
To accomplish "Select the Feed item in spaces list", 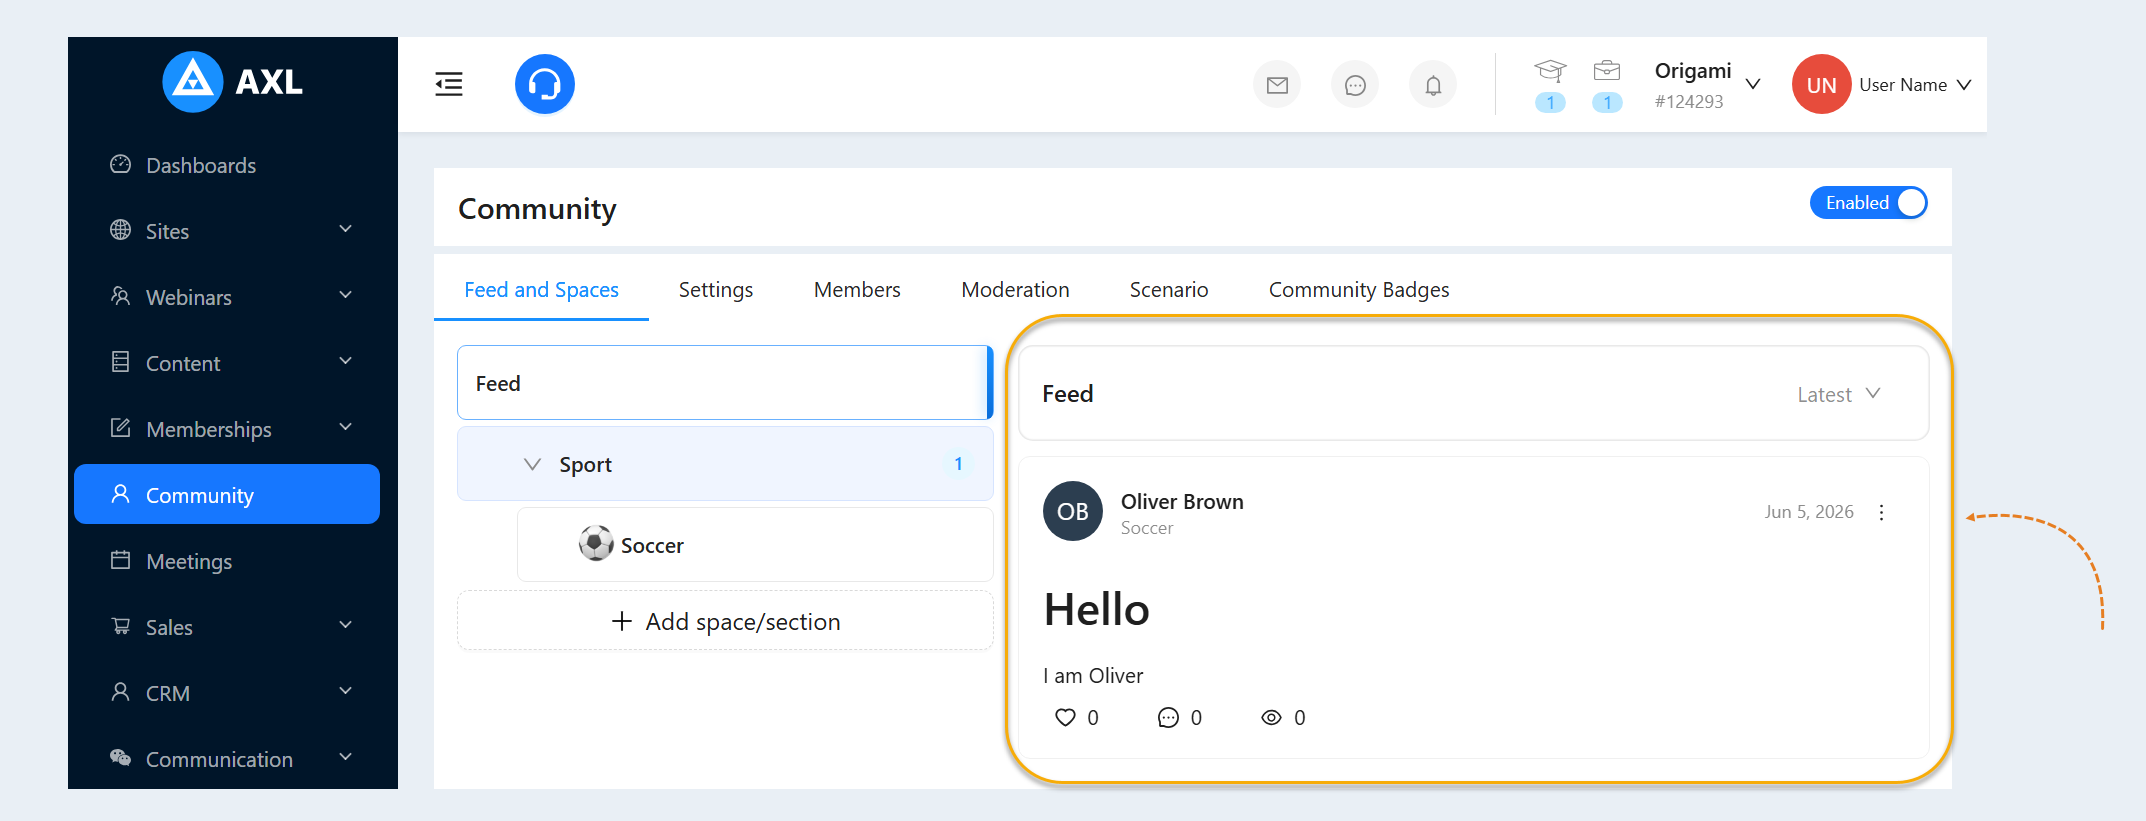I will tap(725, 383).
